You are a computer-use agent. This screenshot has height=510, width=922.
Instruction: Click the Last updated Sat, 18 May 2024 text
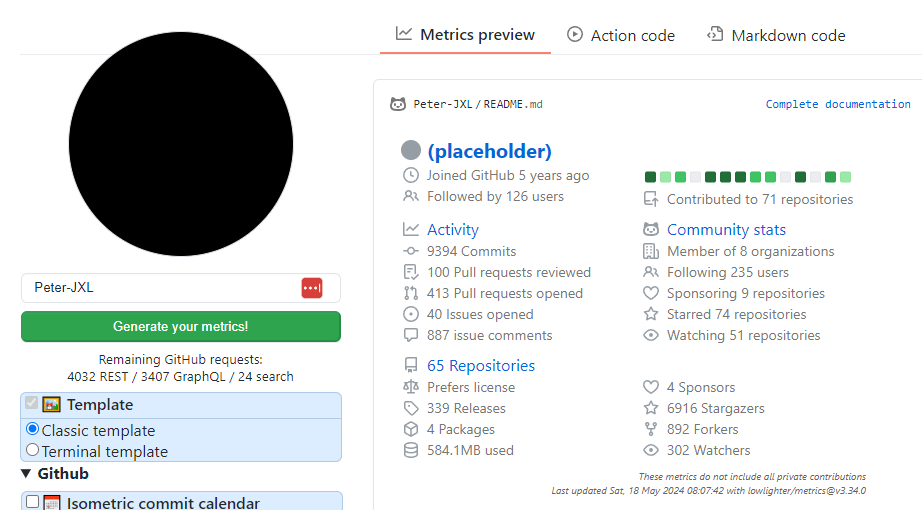[x=709, y=491]
